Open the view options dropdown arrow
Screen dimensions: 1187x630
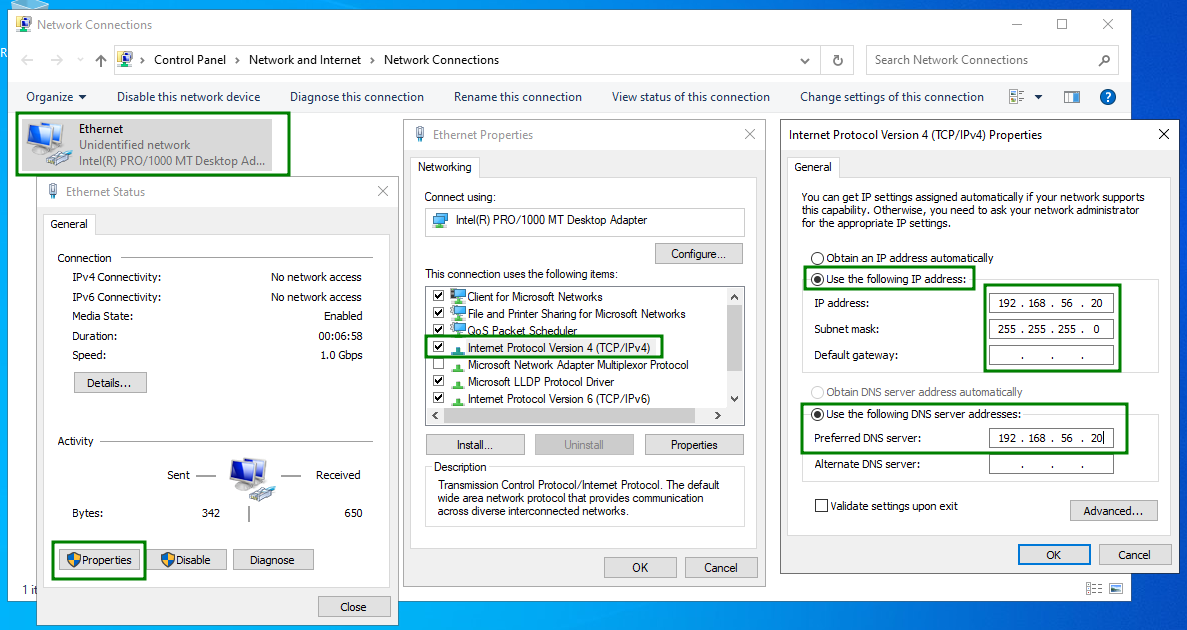coord(1039,97)
